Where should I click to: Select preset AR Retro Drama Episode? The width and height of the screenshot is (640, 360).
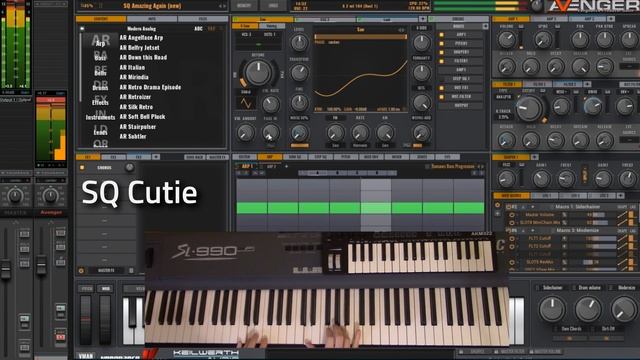click(150, 87)
